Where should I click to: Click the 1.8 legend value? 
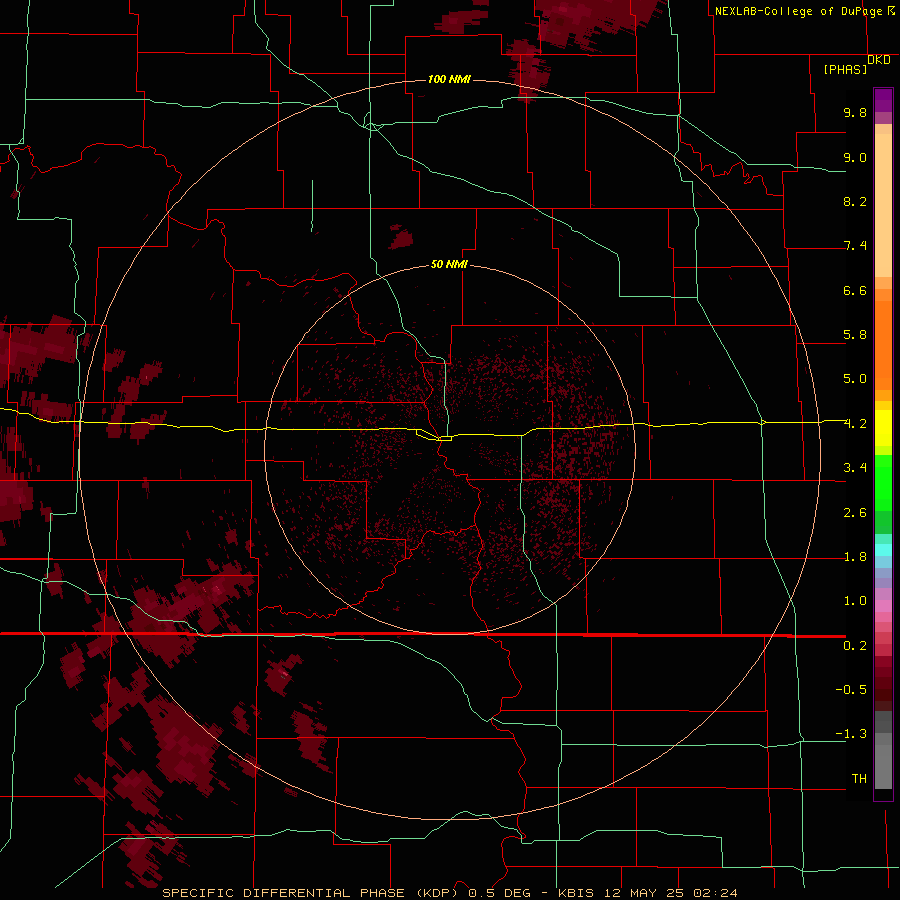[855, 557]
